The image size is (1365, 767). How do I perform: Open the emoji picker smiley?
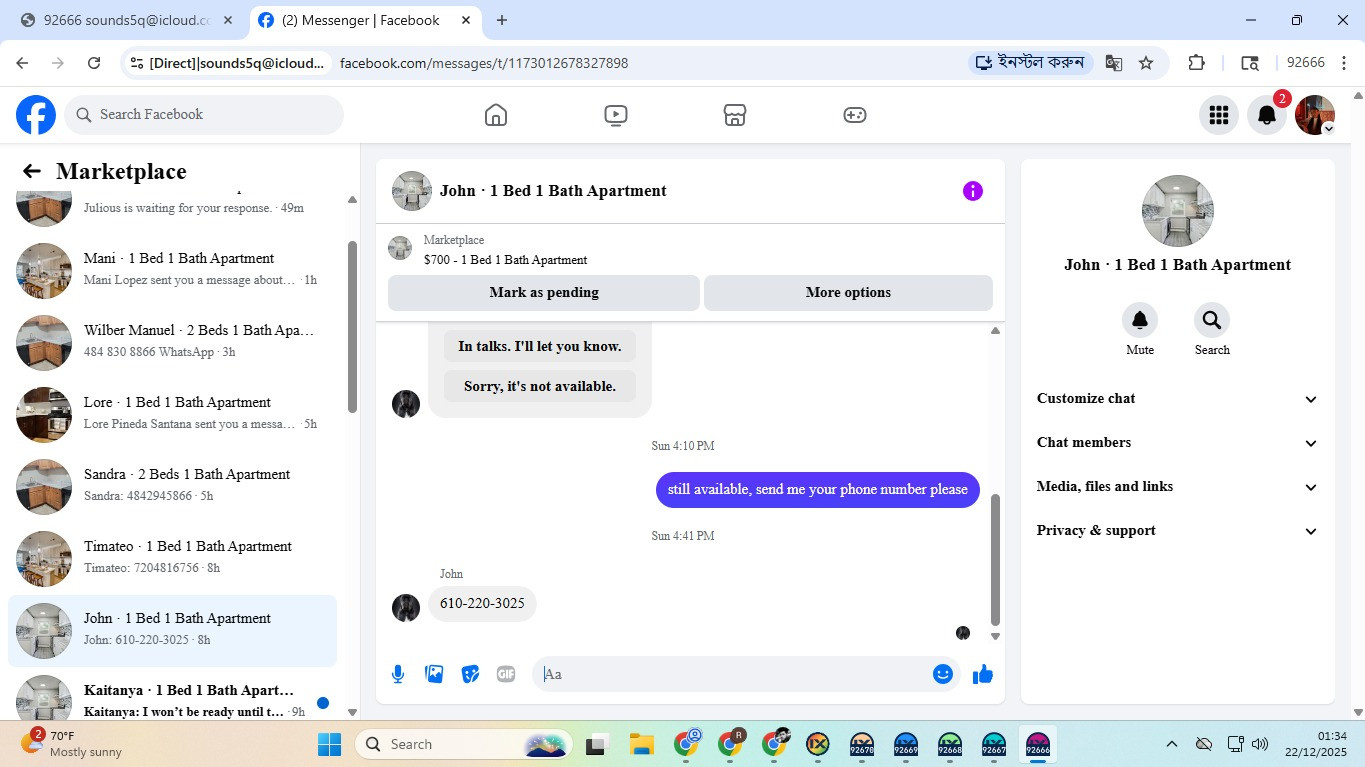pos(942,674)
